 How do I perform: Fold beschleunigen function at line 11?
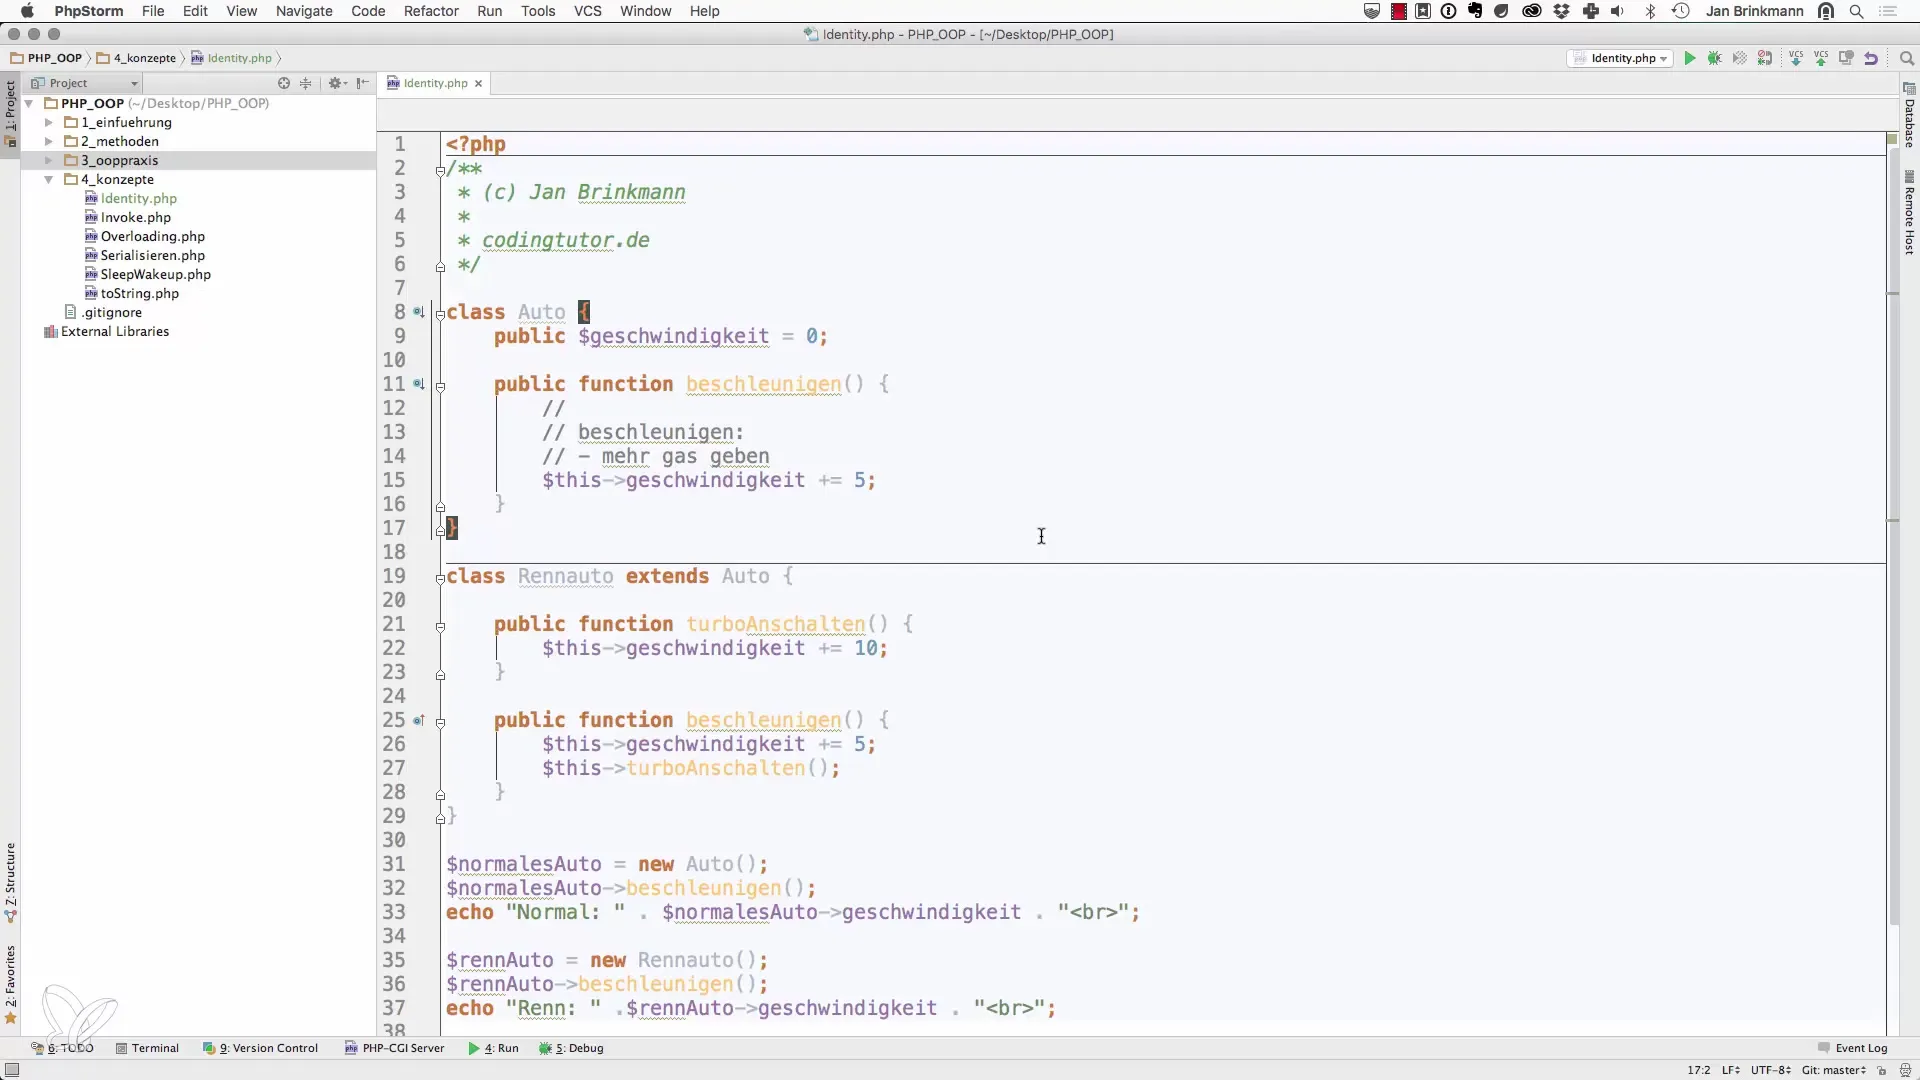pos(440,385)
